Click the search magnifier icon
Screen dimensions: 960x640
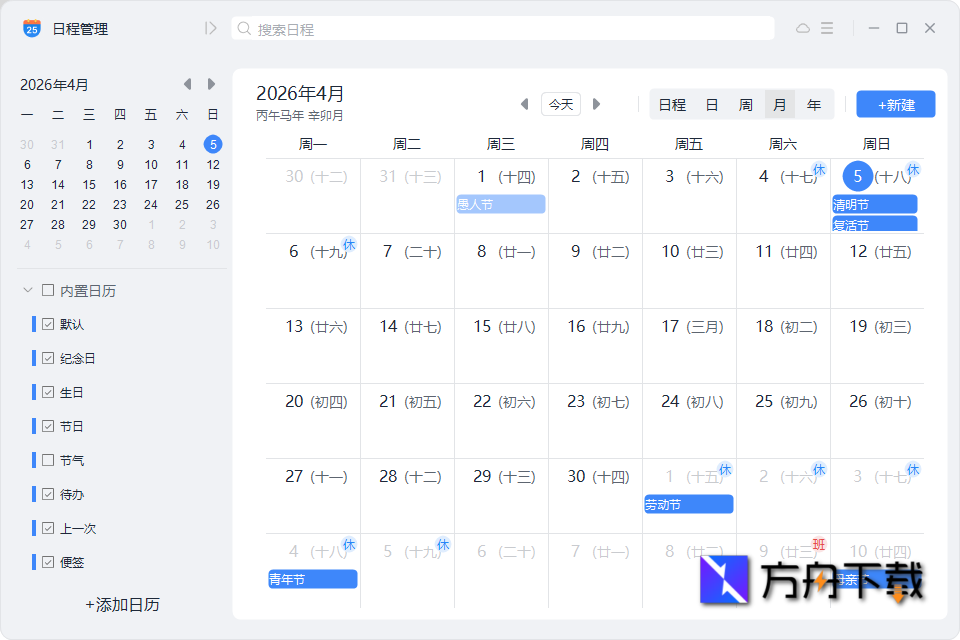[x=243, y=28]
